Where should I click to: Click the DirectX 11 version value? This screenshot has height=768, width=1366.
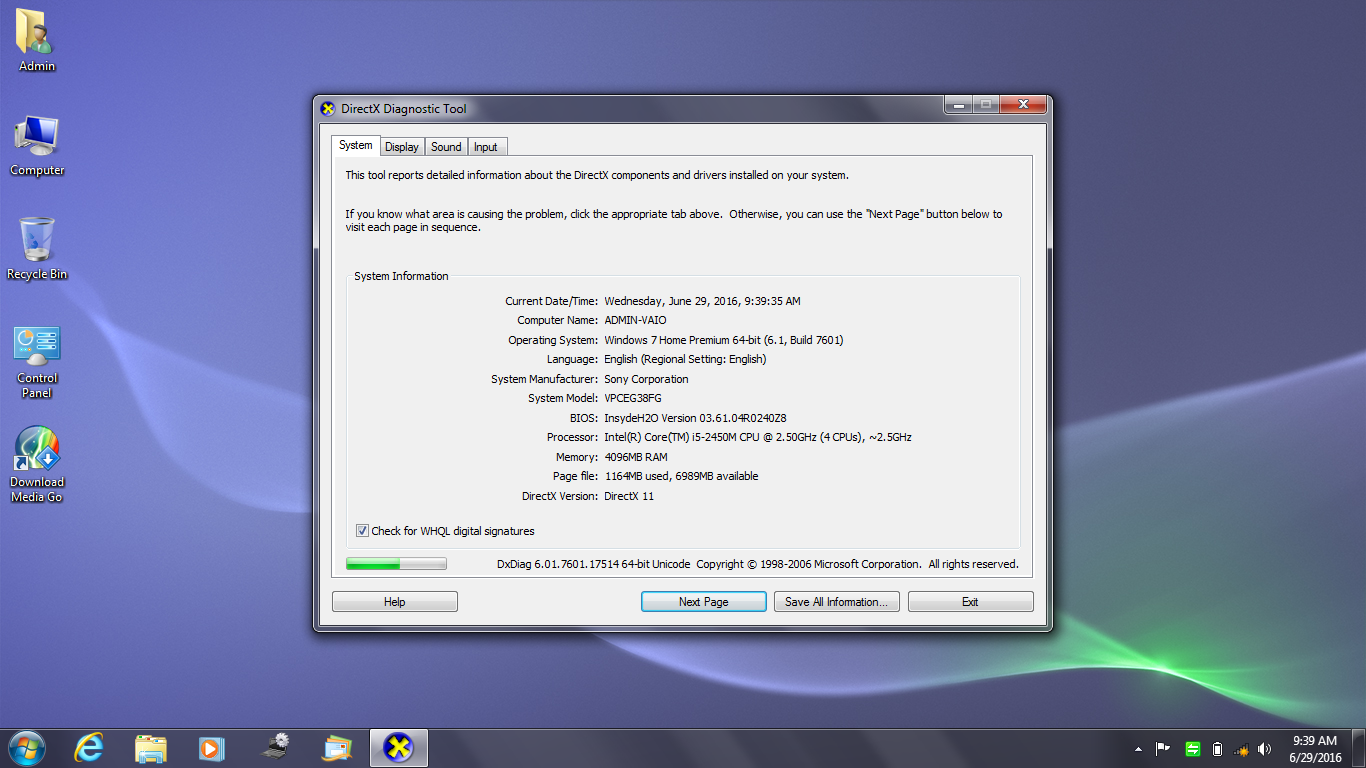click(629, 496)
